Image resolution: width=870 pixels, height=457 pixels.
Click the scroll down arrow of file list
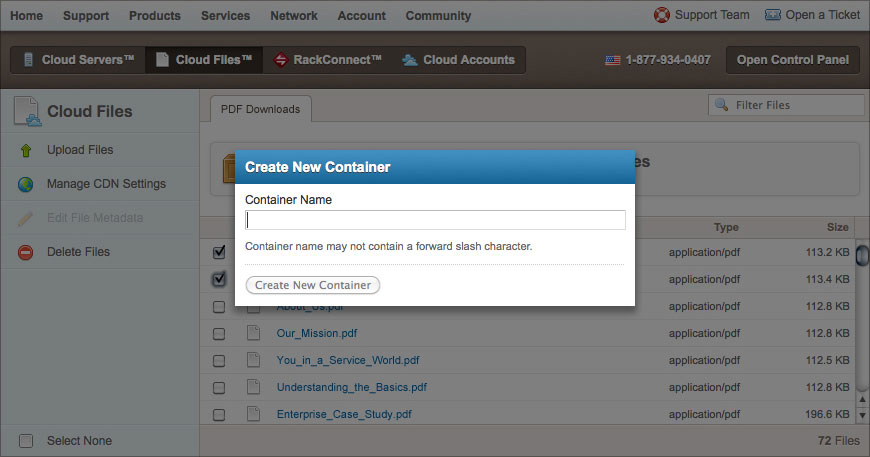[862, 415]
